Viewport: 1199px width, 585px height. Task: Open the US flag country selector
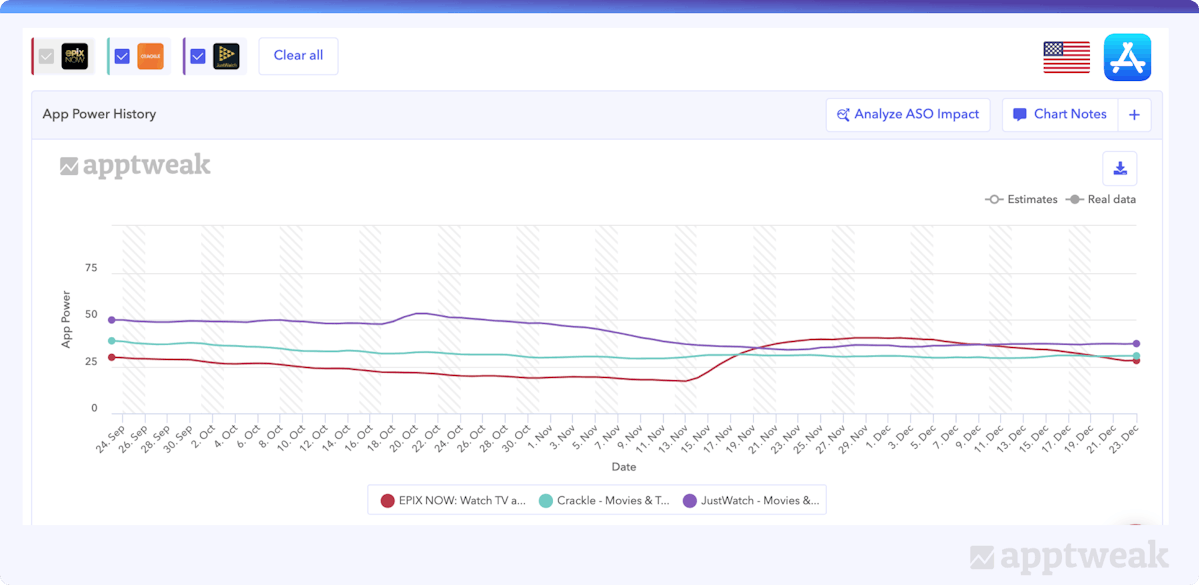tap(1066, 57)
